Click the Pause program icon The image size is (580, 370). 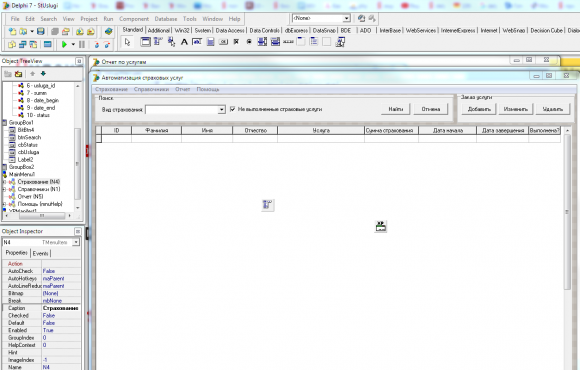tap(82, 44)
